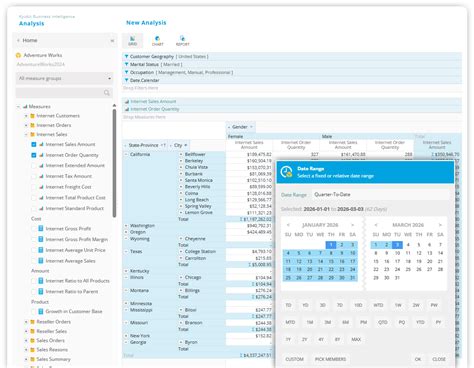The width and height of the screenshot is (474, 368).
Task: Collapse the Measures tree node
Action: (x=18, y=107)
